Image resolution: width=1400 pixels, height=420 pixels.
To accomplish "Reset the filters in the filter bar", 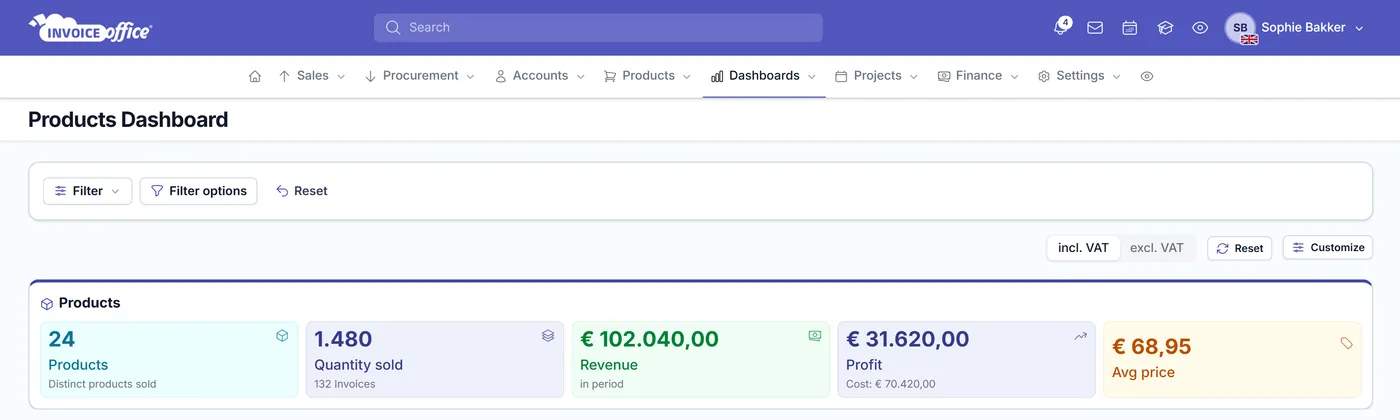I will click(x=302, y=191).
